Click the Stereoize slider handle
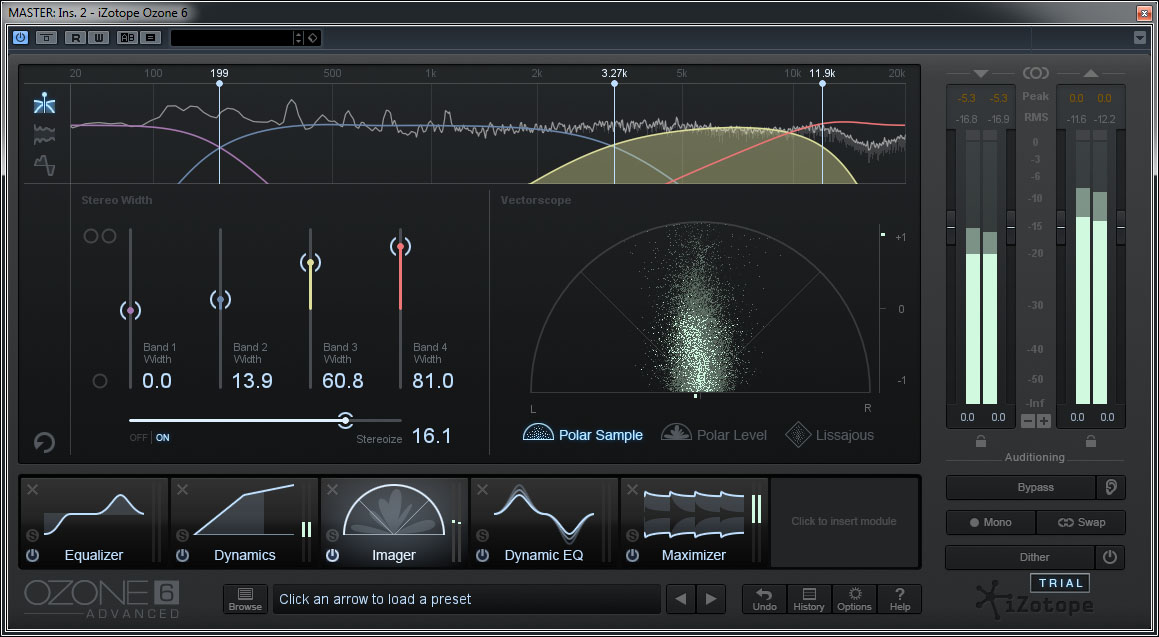1159x637 pixels. click(x=345, y=420)
